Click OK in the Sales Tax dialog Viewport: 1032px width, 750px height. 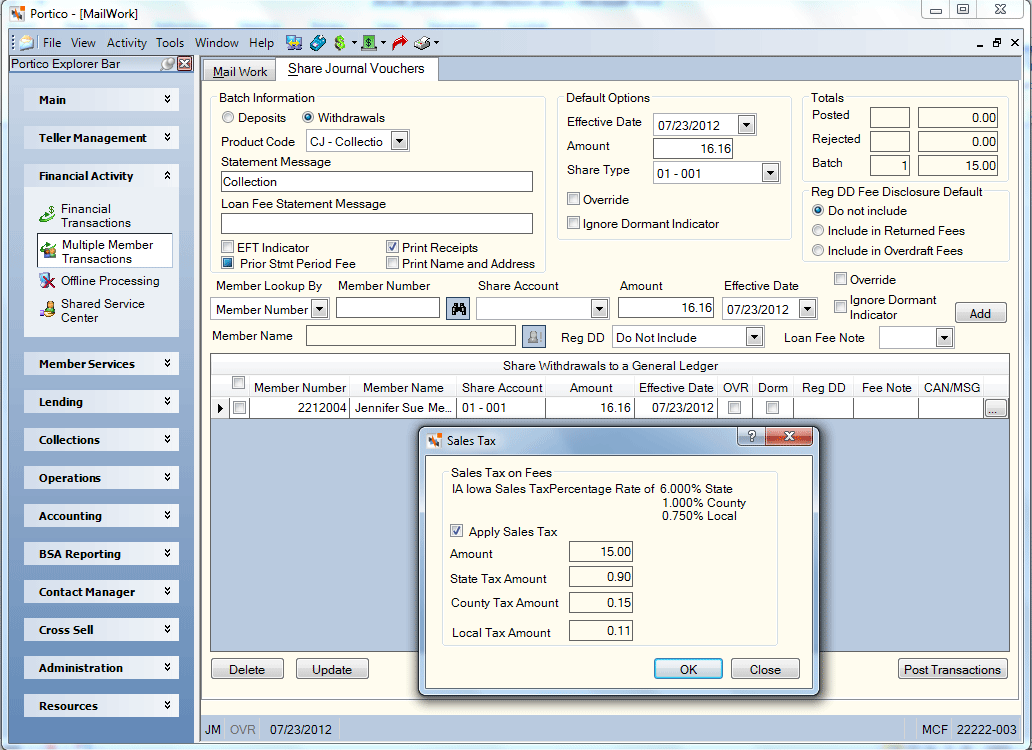coord(688,669)
